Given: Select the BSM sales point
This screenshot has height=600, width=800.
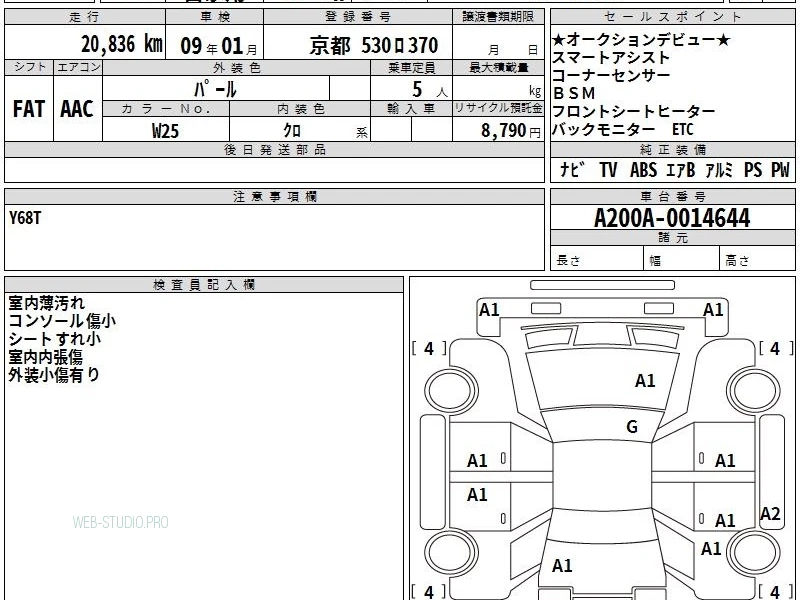Looking at the screenshot, I should (x=574, y=93).
